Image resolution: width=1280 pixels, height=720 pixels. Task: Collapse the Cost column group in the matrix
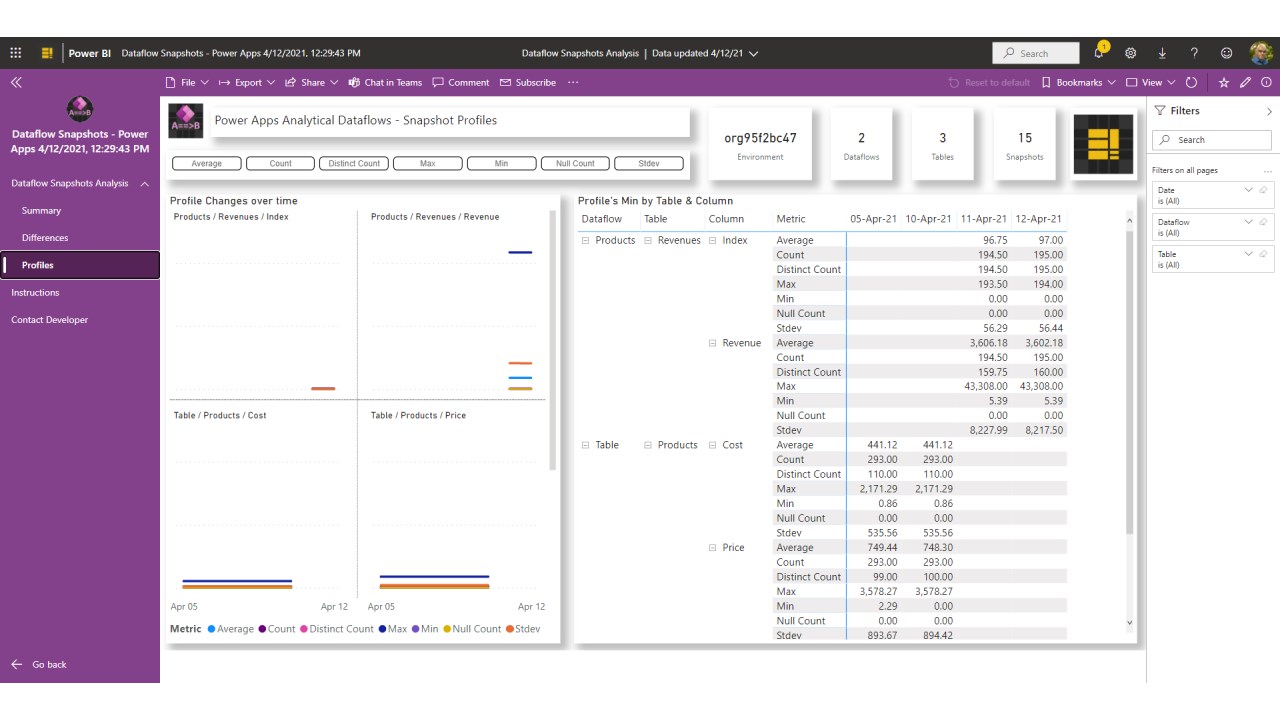tap(713, 445)
